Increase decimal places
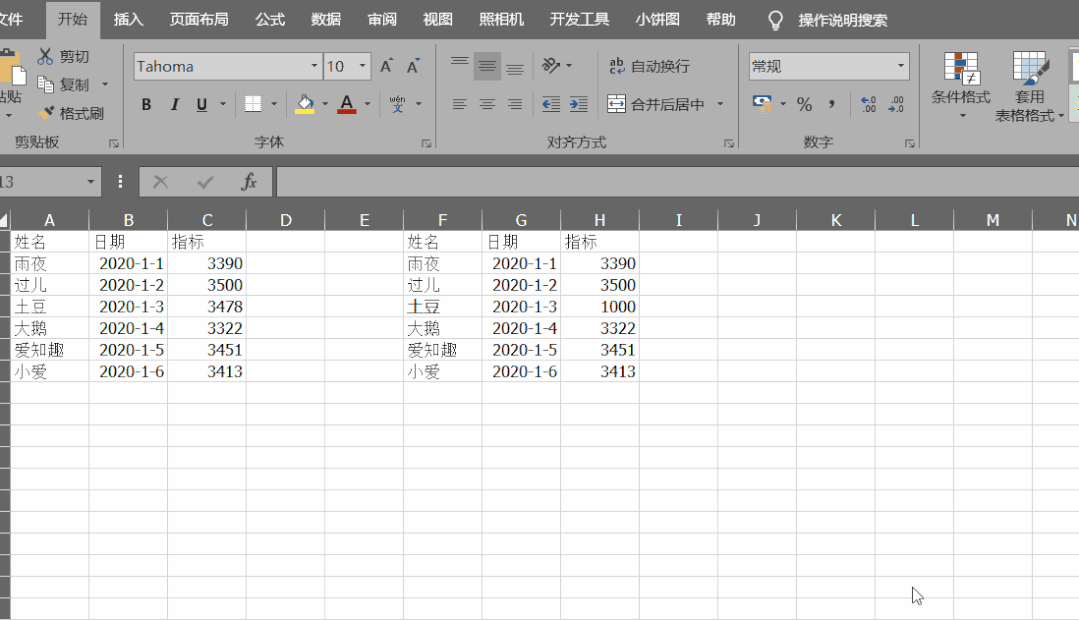1079x620 pixels. [868, 104]
